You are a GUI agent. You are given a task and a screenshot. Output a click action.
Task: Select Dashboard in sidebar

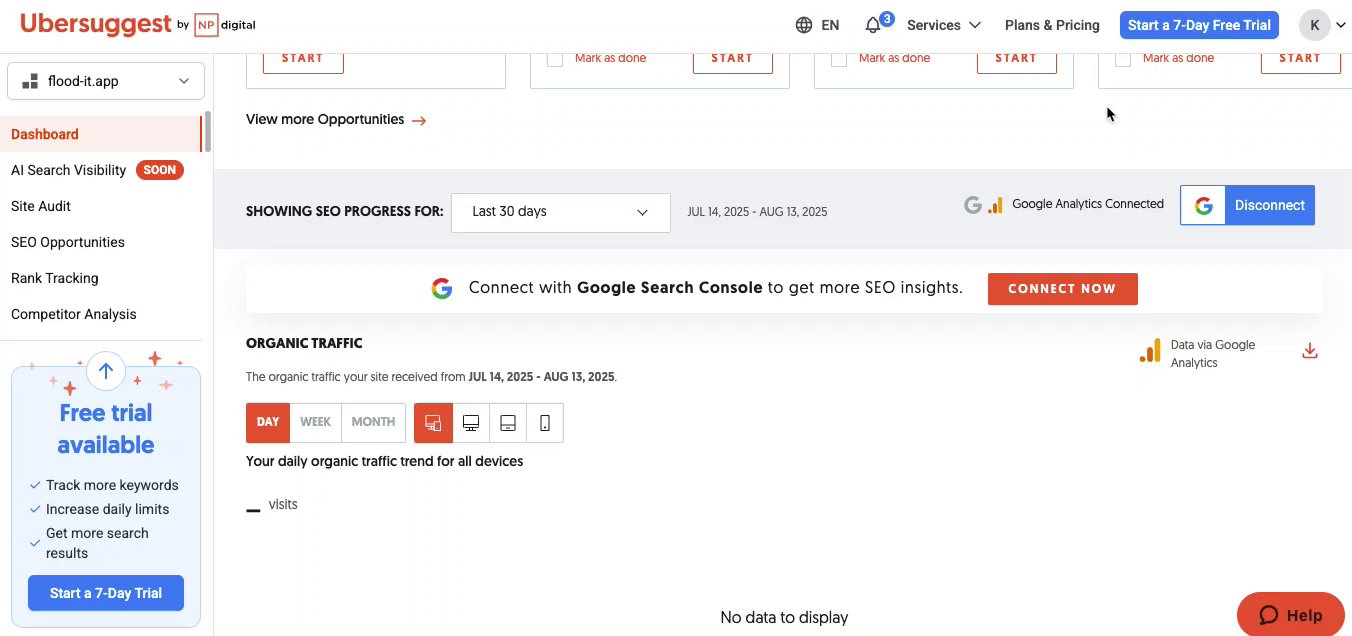(x=101, y=134)
